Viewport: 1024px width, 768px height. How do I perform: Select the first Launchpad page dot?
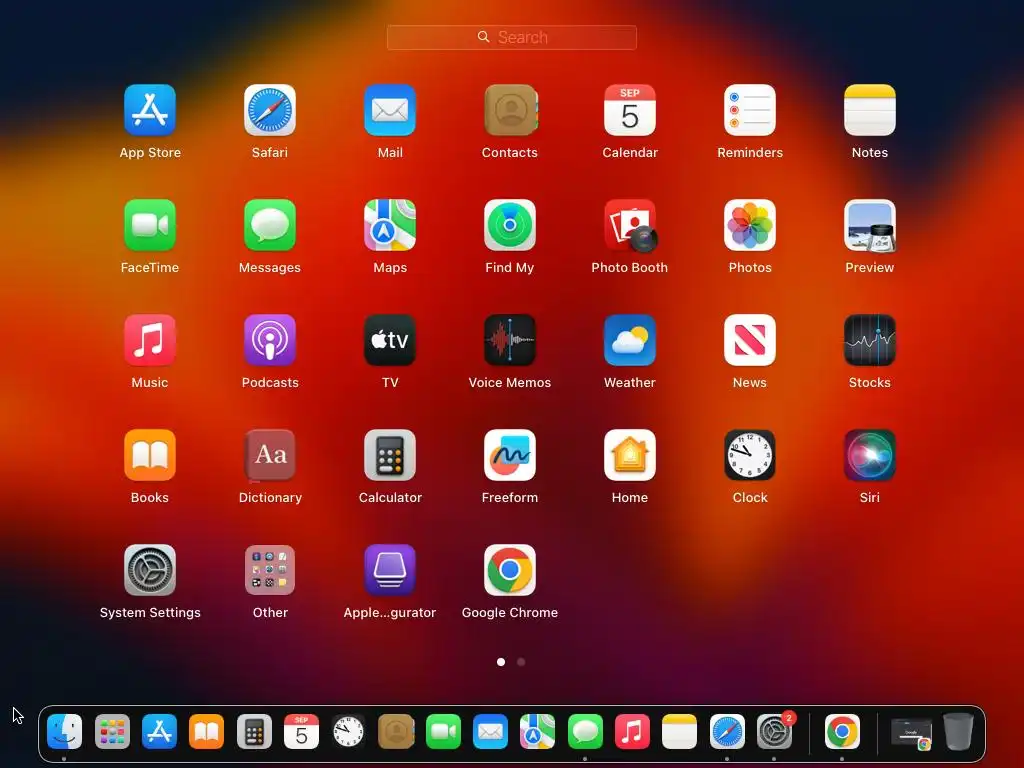(501, 662)
